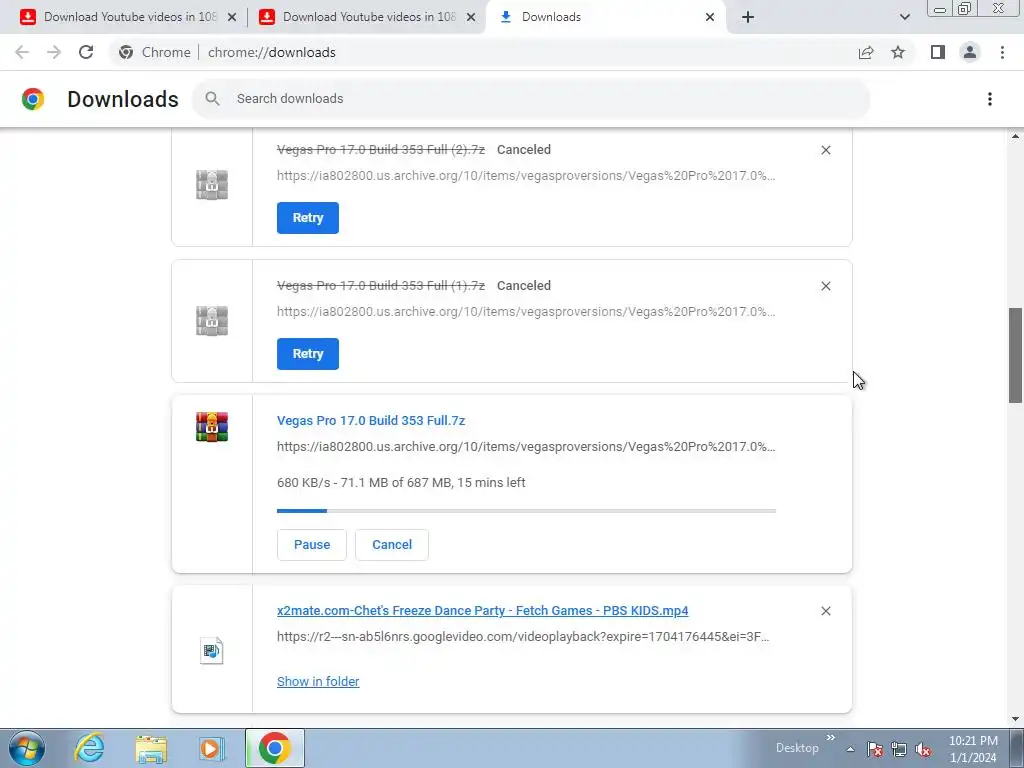Remove x2mate.com mp4 entry from list

coord(825,611)
